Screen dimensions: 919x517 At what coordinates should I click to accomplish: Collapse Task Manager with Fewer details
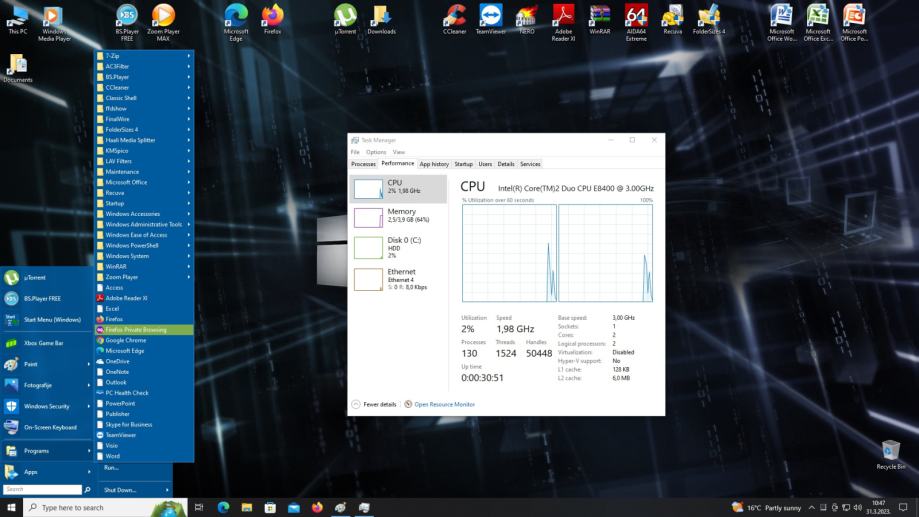(373, 404)
